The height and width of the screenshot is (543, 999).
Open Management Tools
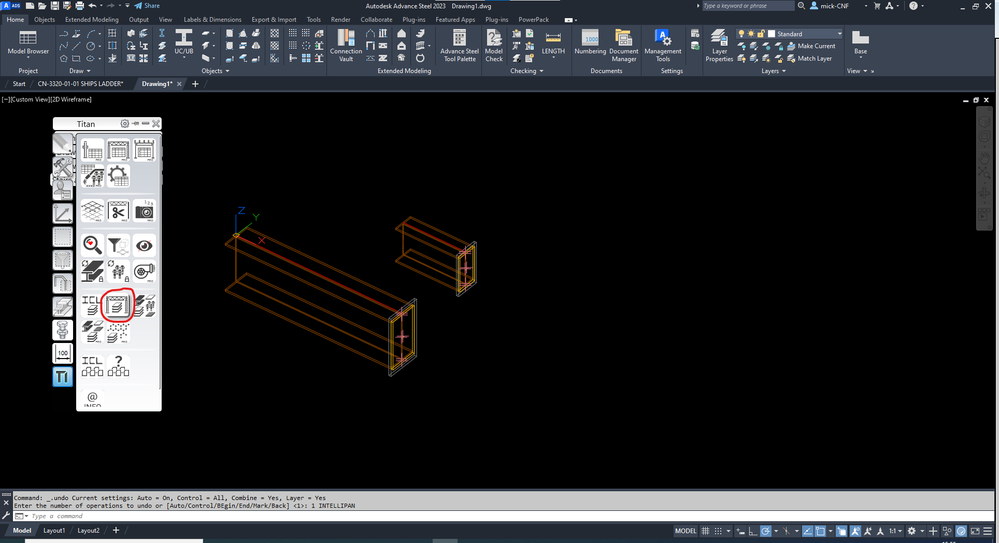(x=663, y=45)
